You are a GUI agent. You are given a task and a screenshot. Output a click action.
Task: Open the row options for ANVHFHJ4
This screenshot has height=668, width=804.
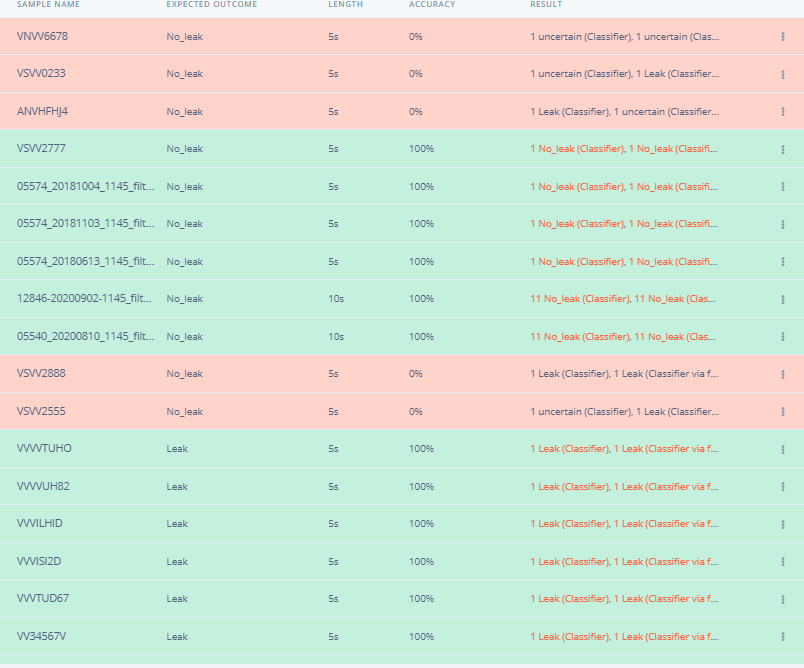pyautogui.click(x=782, y=112)
